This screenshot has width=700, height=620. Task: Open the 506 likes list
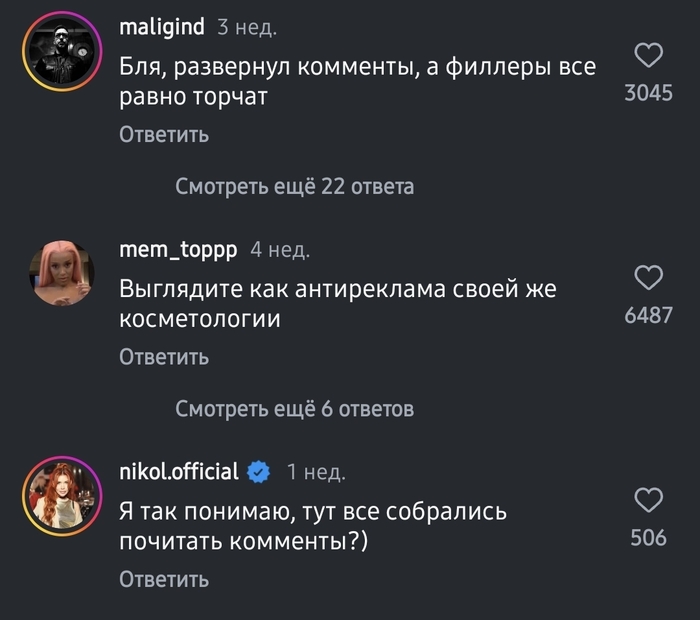coord(648,538)
